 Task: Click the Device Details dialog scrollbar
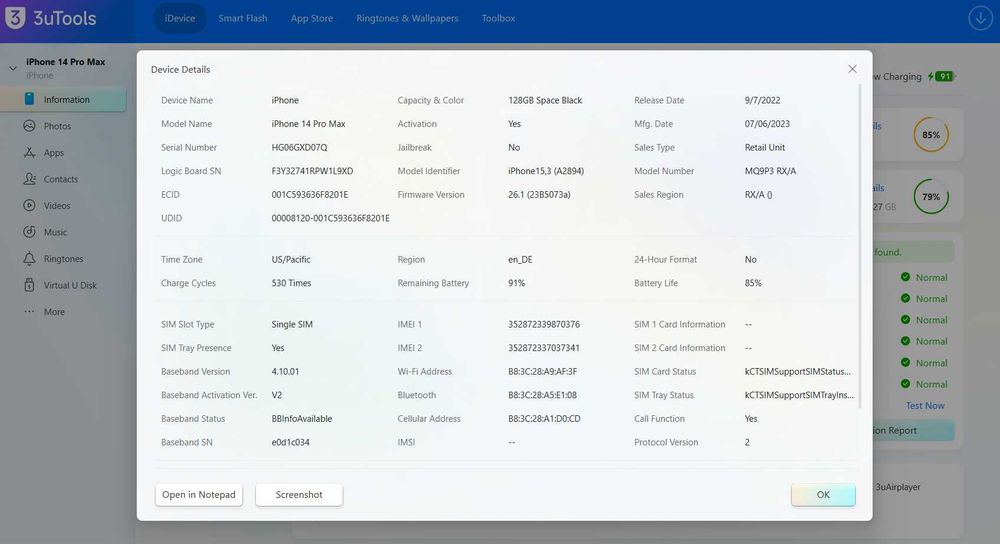(860, 246)
